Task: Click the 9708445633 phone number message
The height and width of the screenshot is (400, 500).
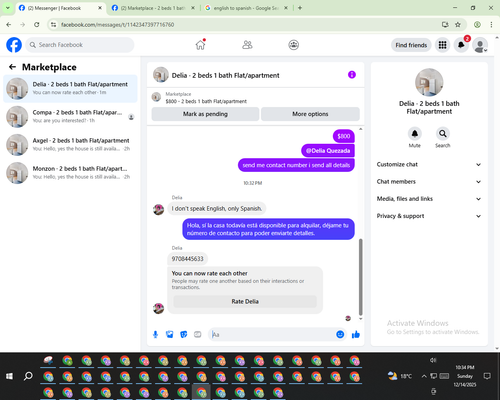Action: point(187,259)
